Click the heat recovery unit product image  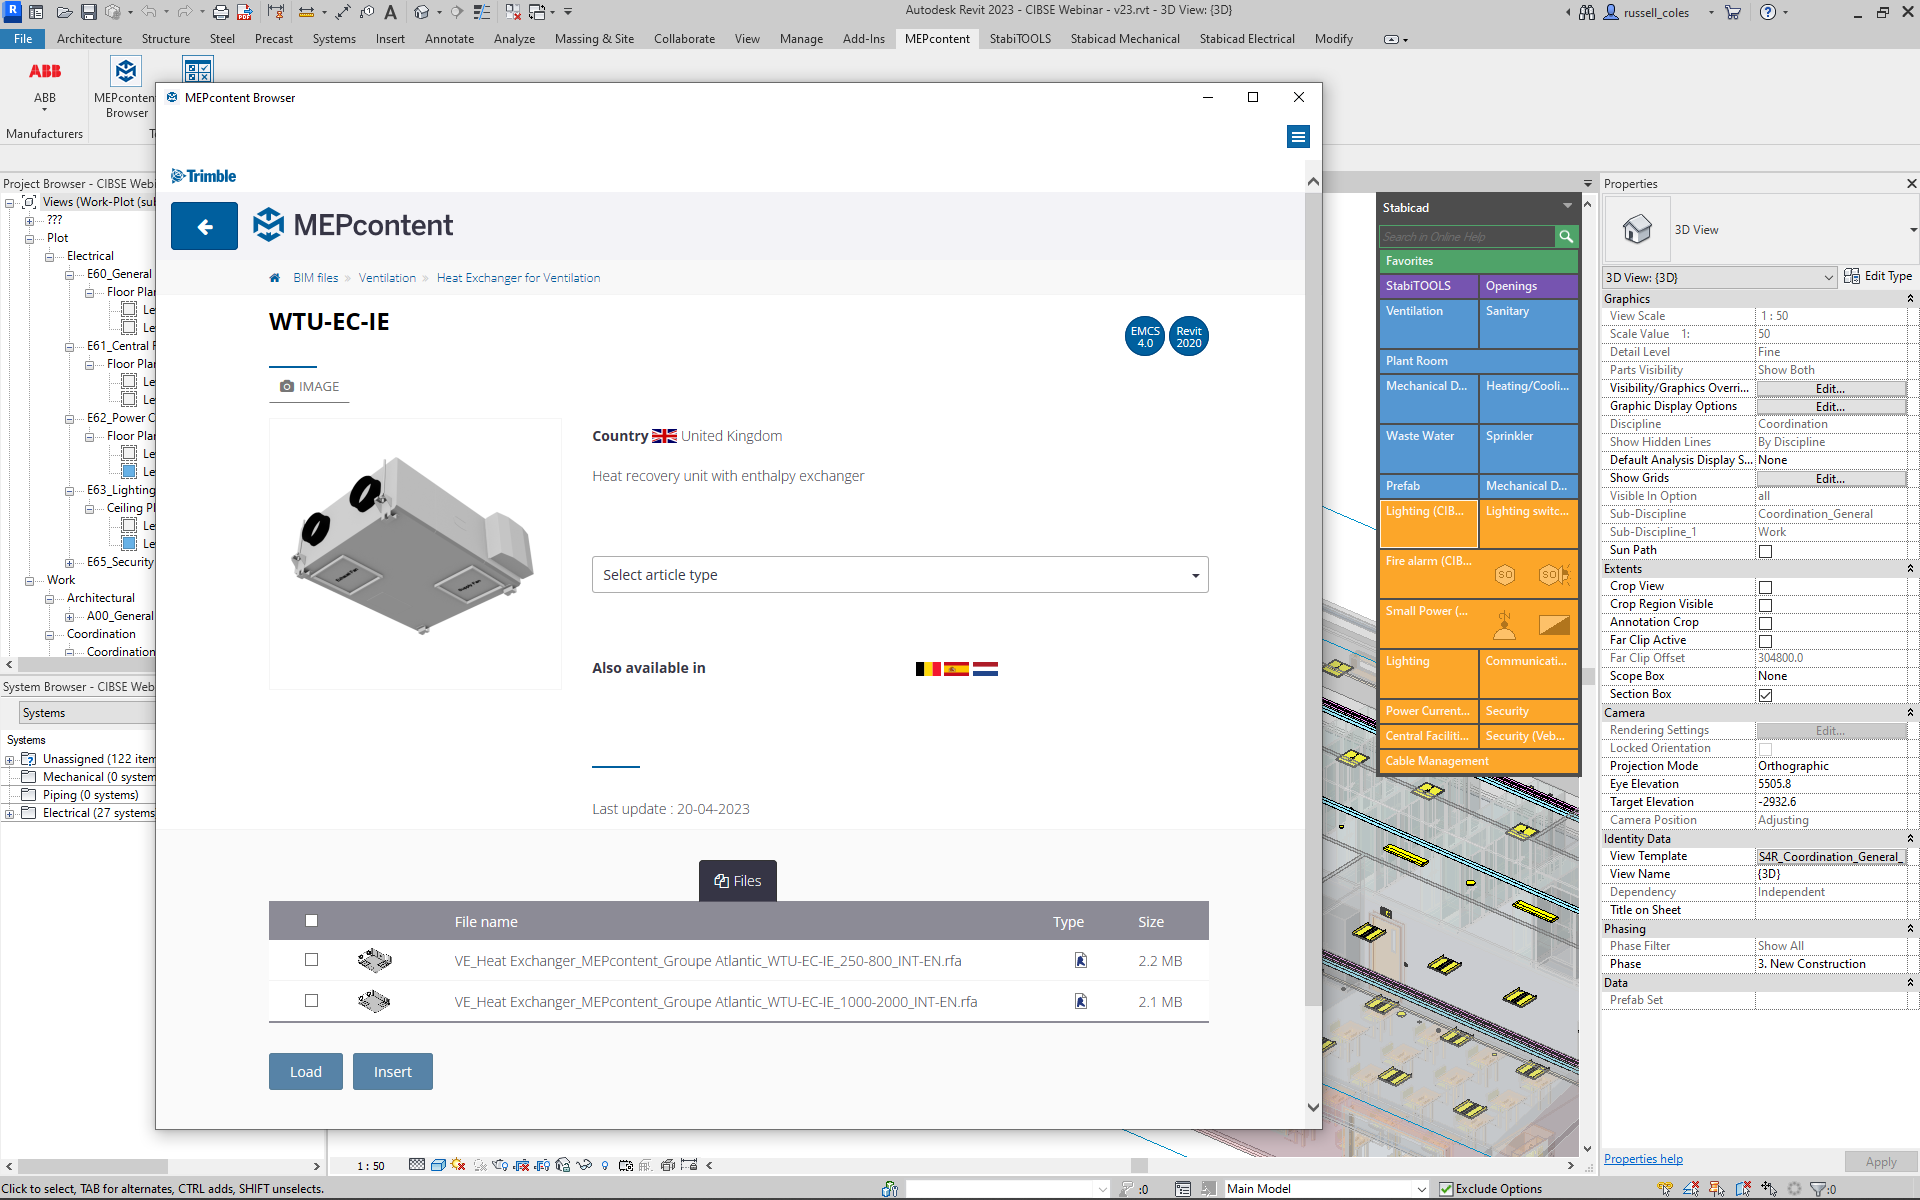point(415,553)
